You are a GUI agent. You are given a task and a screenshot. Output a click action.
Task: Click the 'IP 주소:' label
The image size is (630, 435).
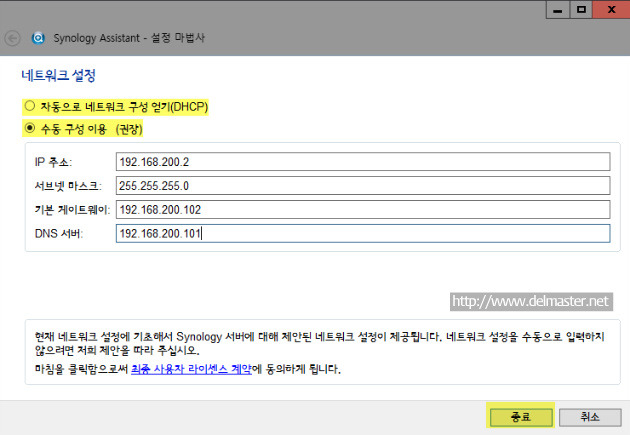[53, 162]
